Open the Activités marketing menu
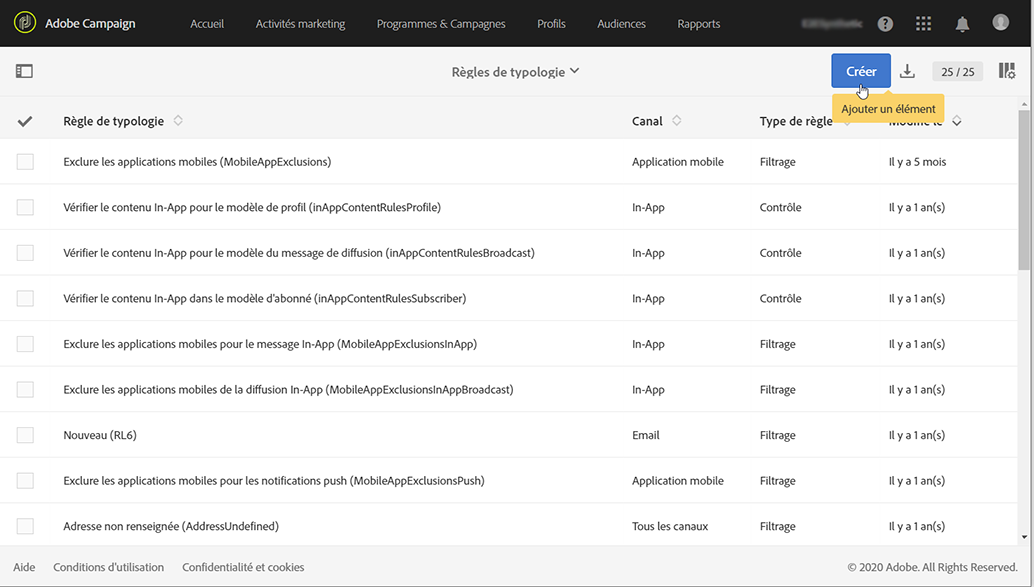Viewport: 1034px width, 587px height. pos(300,24)
